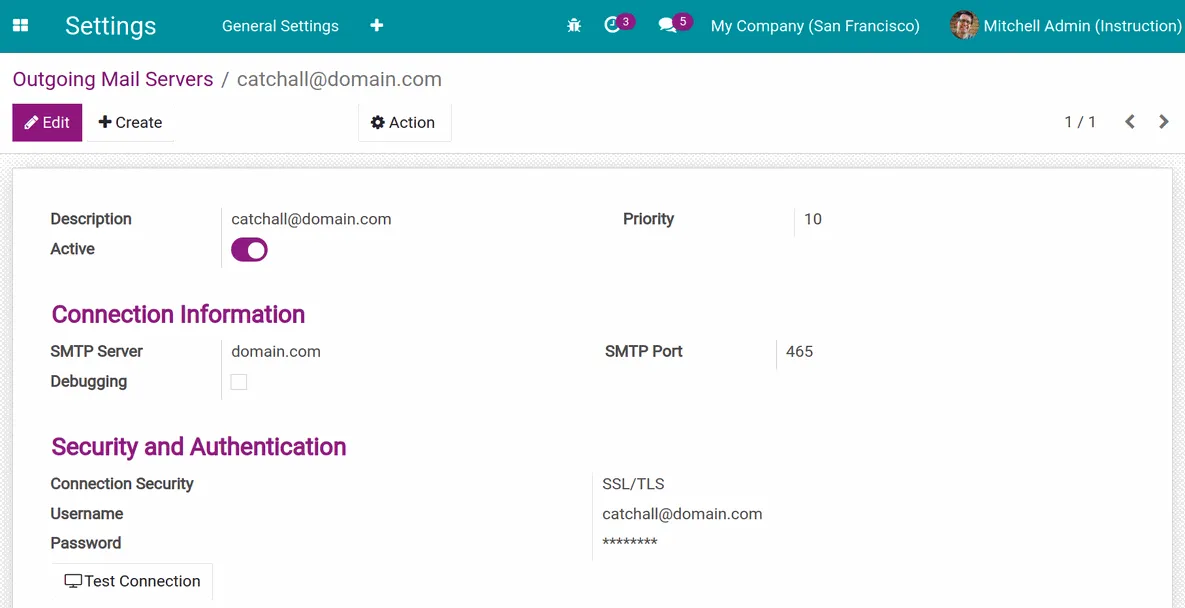1185x608 pixels.
Task: Click the Create button
Action: [131, 122]
